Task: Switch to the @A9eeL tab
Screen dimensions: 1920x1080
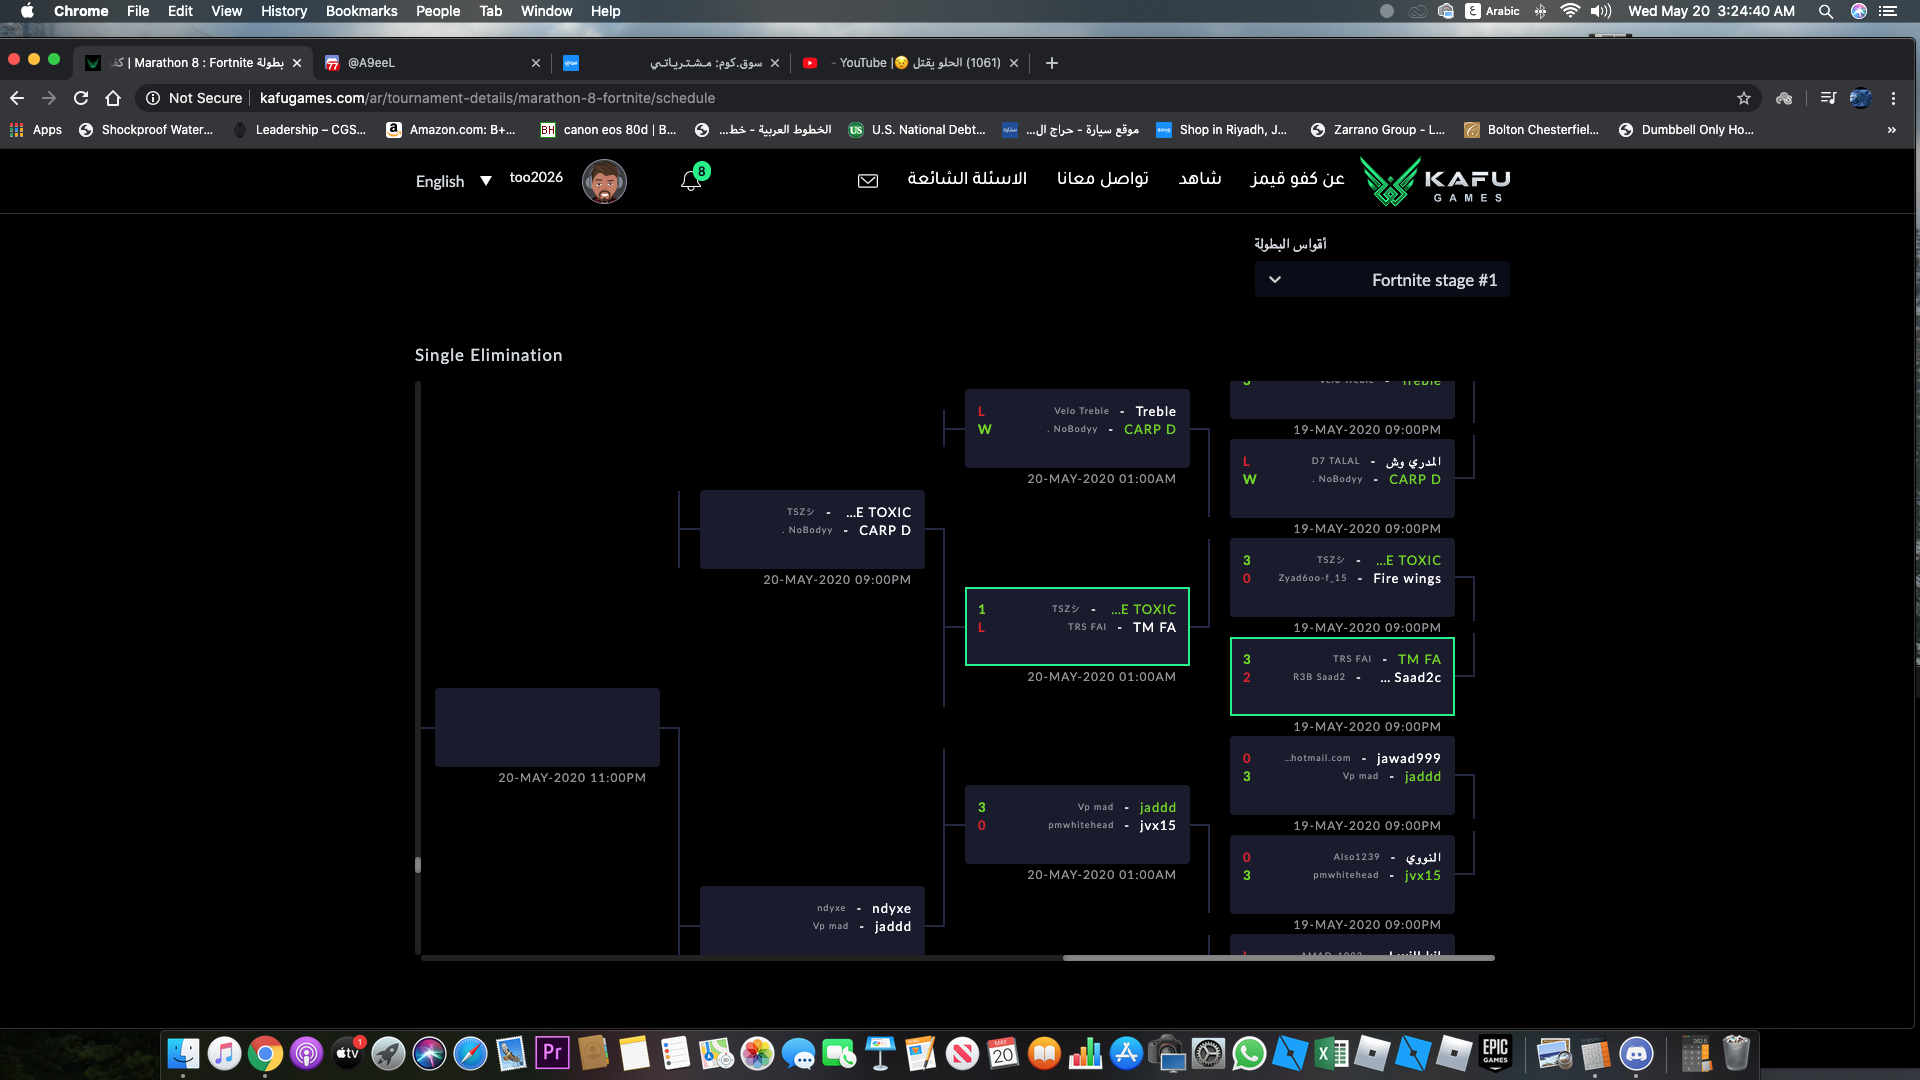Action: click(432, 63)
